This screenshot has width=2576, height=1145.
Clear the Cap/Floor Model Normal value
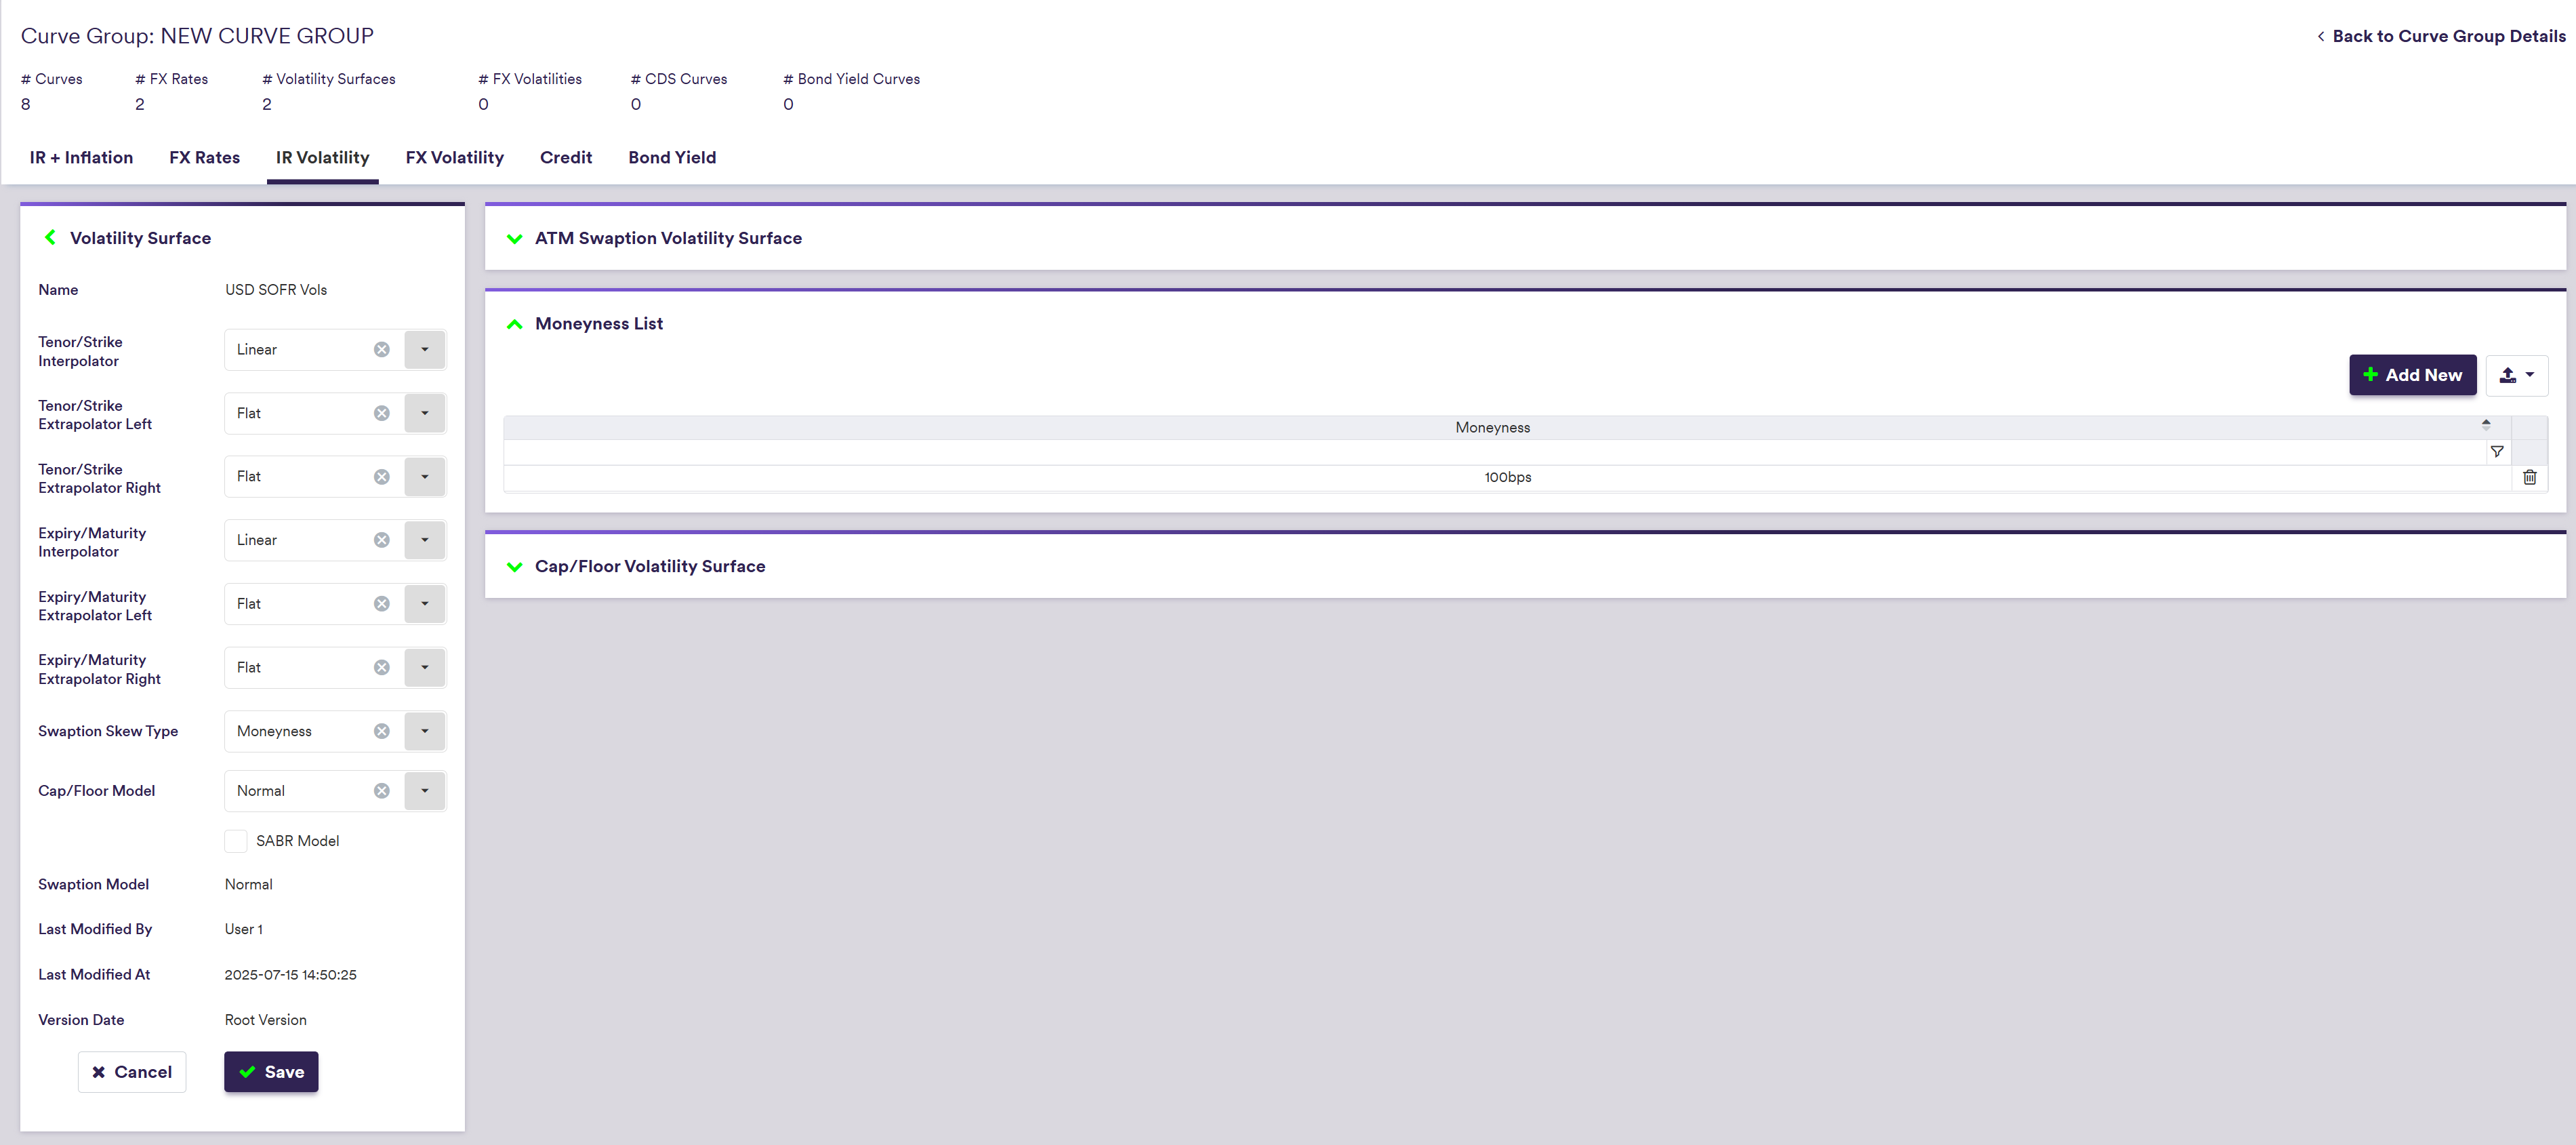coord(381,791)
